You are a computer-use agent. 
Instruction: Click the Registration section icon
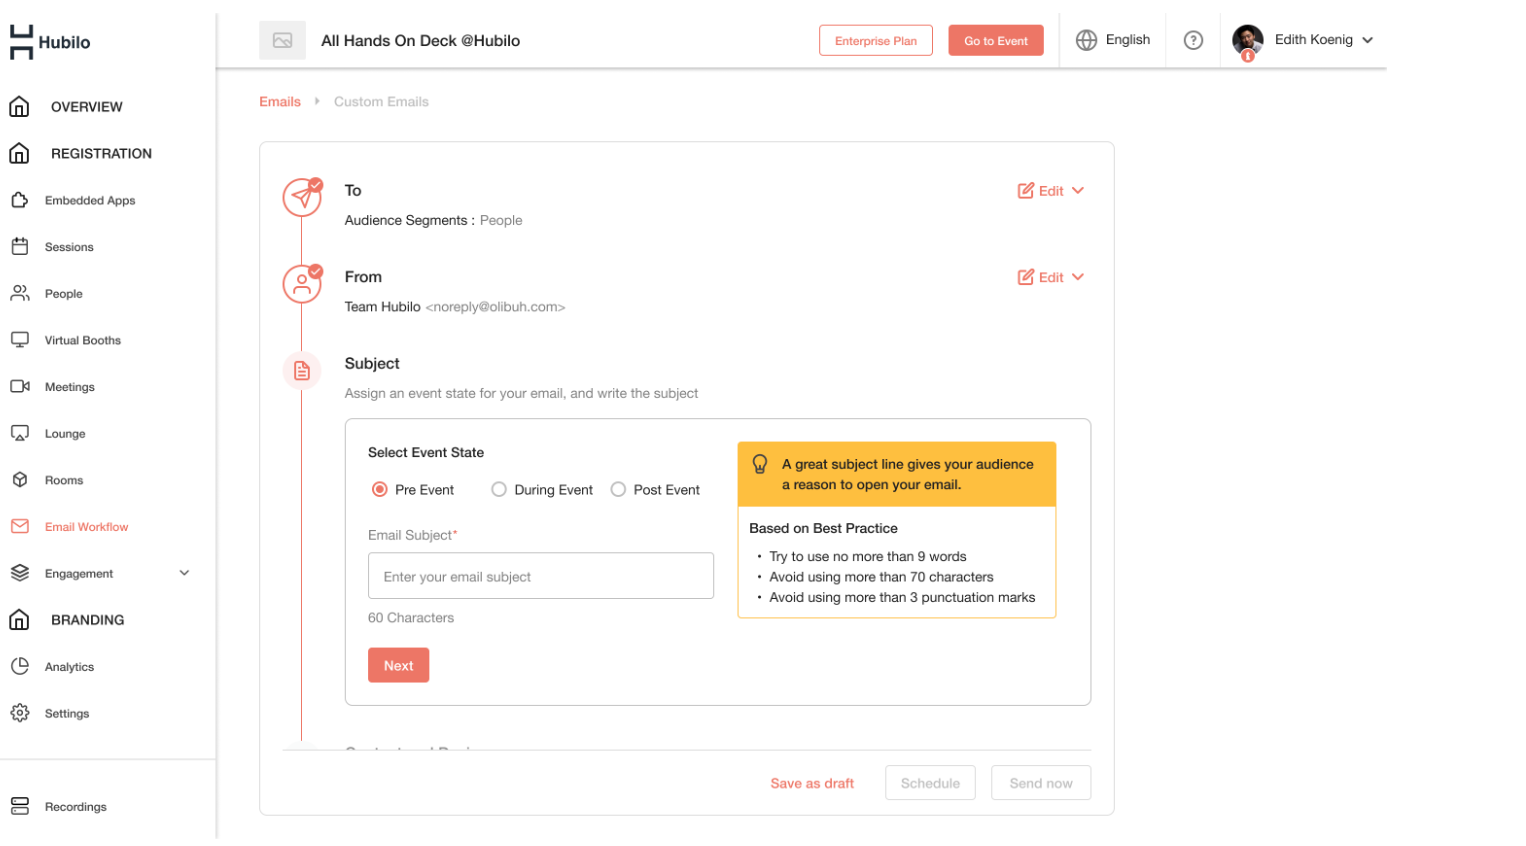click(x=19, y=153)
